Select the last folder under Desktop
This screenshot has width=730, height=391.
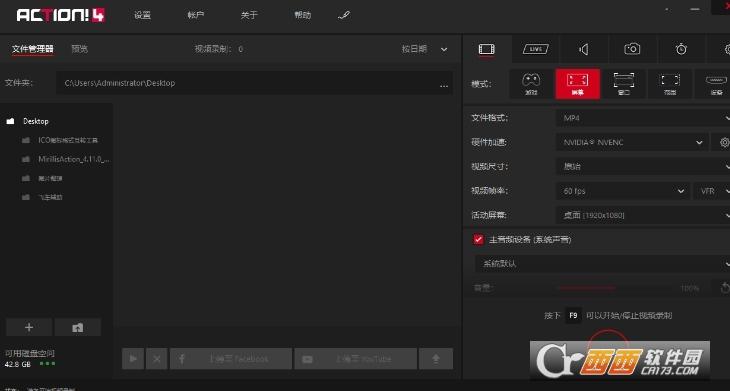click(50, 197)
